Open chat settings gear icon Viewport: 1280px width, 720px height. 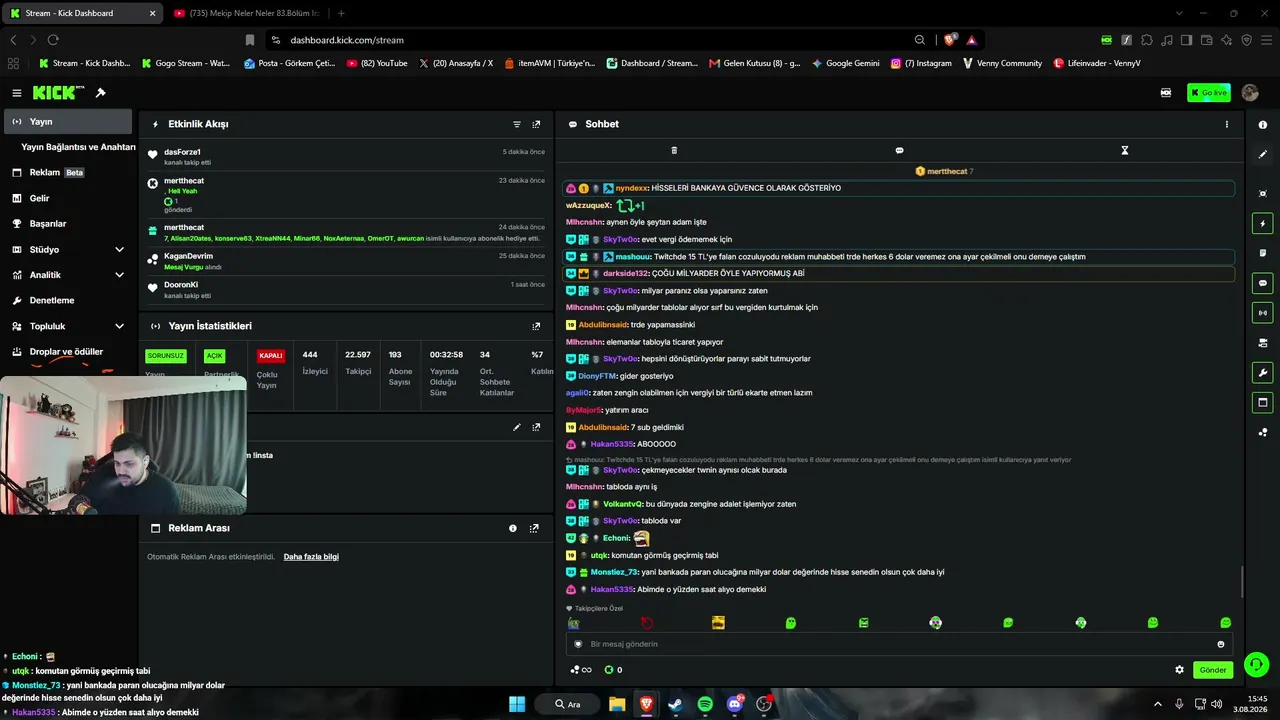click(x=1179, y=670)
